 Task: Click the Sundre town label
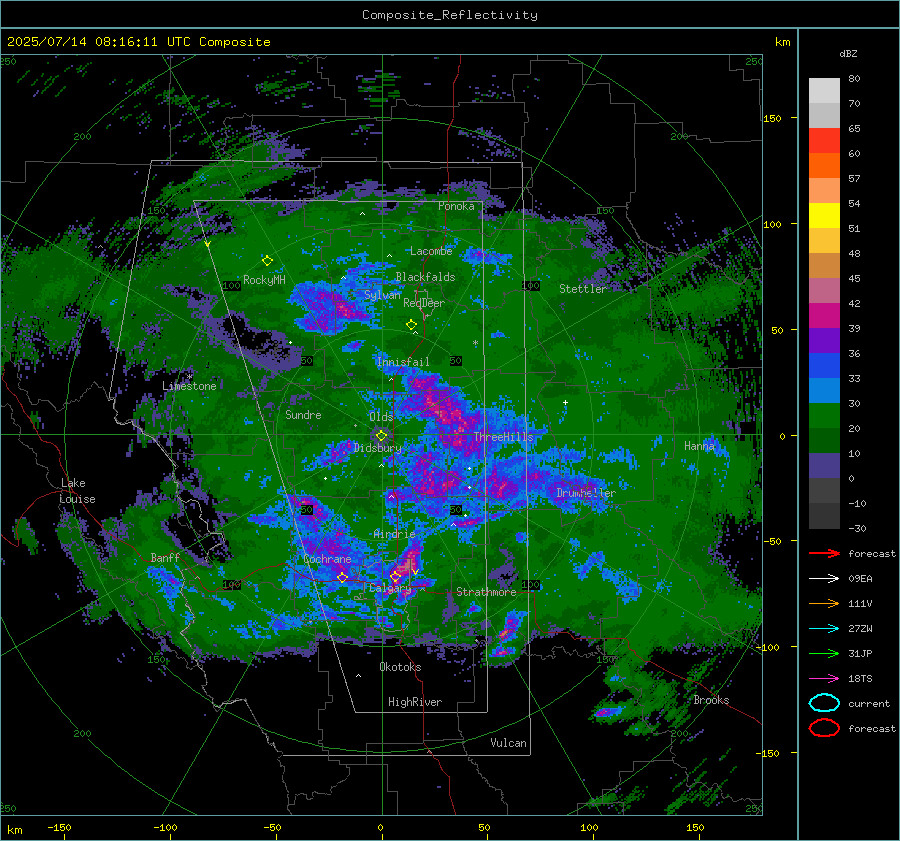click(303, 414)
